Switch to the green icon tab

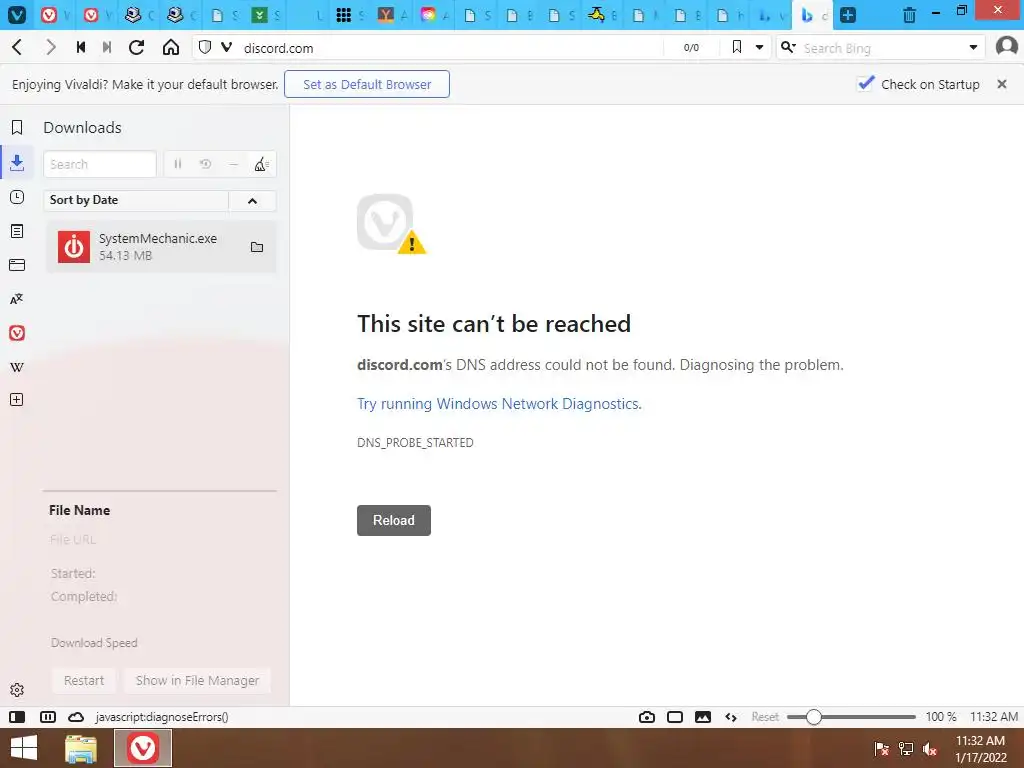(x=266, y=14)
